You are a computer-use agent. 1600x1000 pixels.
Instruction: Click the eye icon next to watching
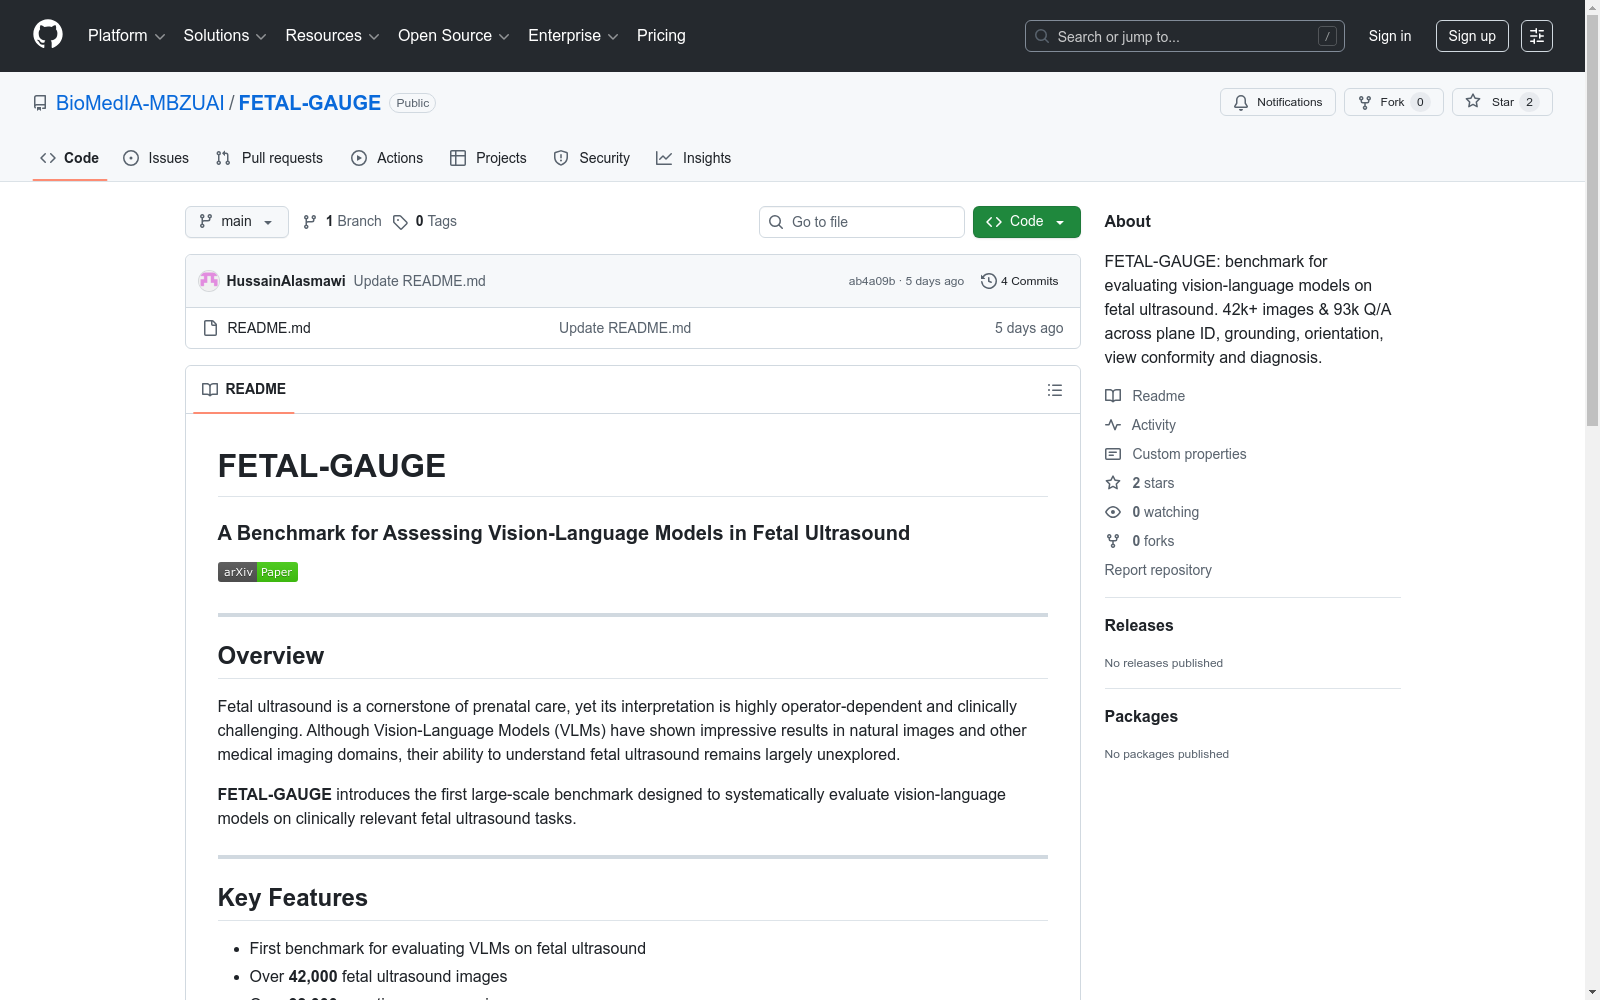click(x=1113, y=512)
